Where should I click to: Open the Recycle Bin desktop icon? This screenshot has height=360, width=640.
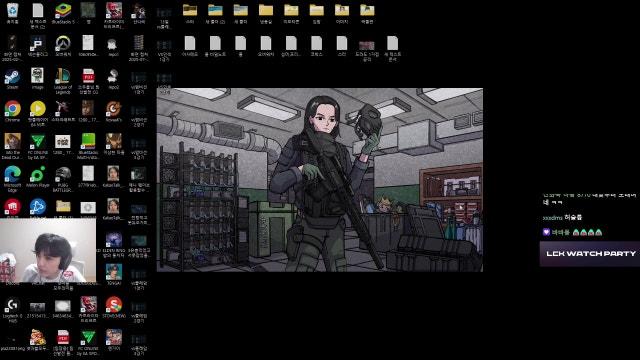(12, 13)
